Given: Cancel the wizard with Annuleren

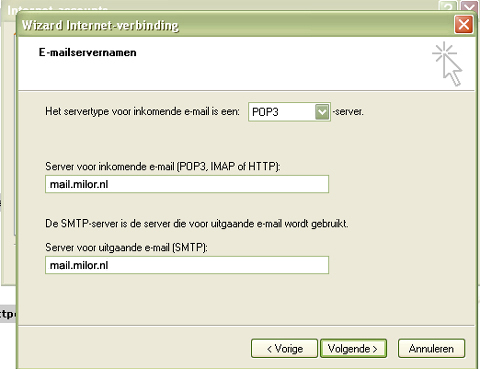Looking at the screenshot, I should (x=431, y=349).
